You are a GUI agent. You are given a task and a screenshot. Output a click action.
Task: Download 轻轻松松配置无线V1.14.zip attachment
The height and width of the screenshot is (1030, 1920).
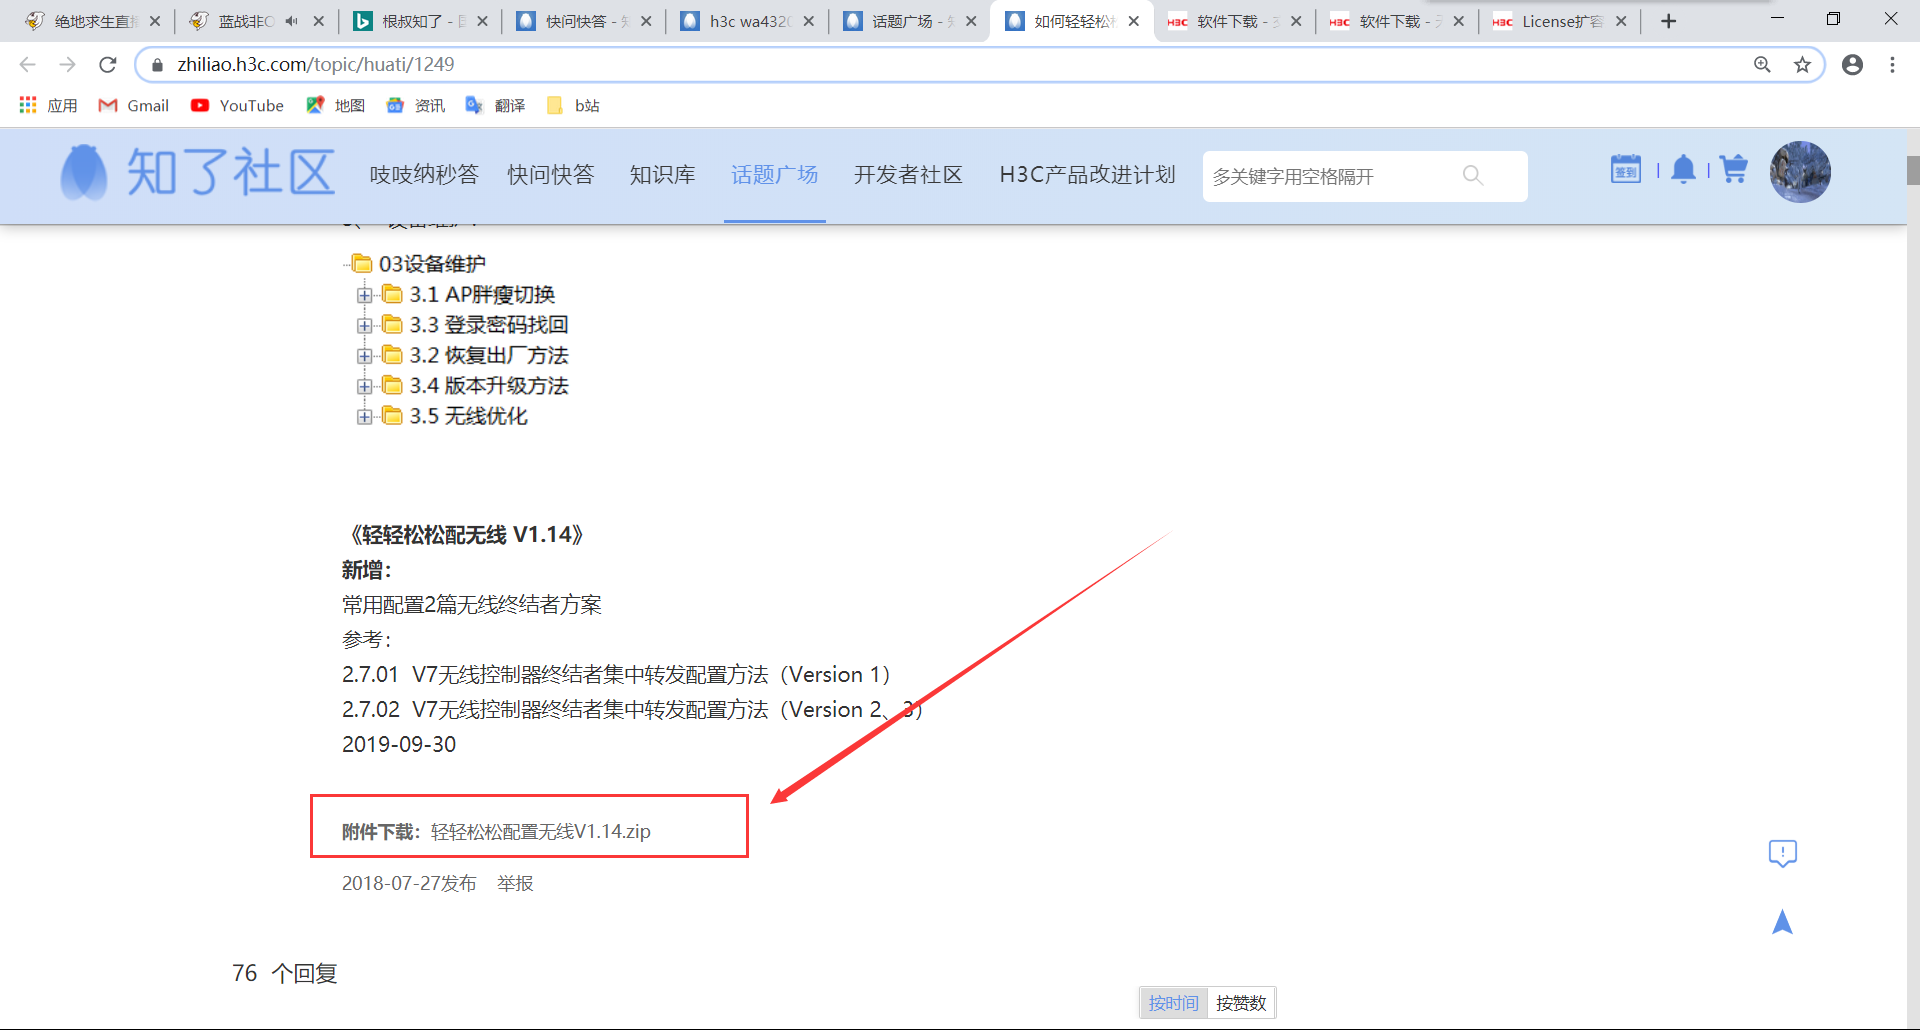tap(541, 831)
